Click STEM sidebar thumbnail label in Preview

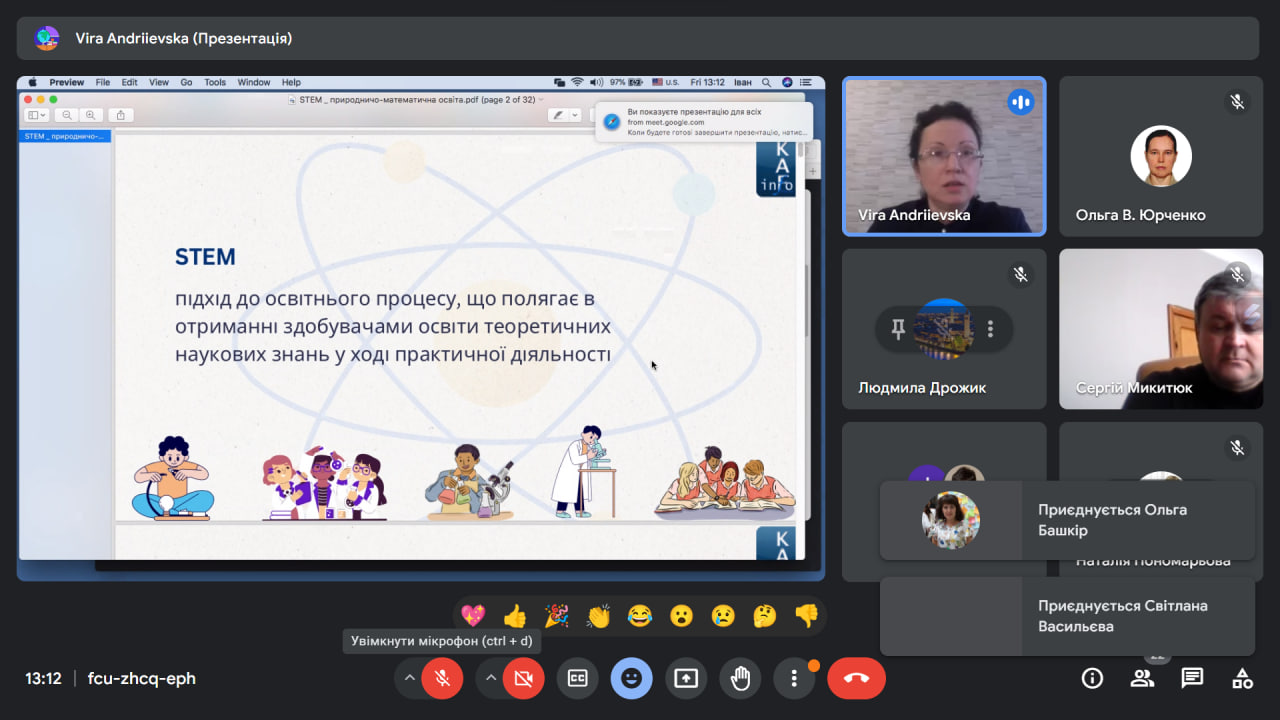coord(65,136)
